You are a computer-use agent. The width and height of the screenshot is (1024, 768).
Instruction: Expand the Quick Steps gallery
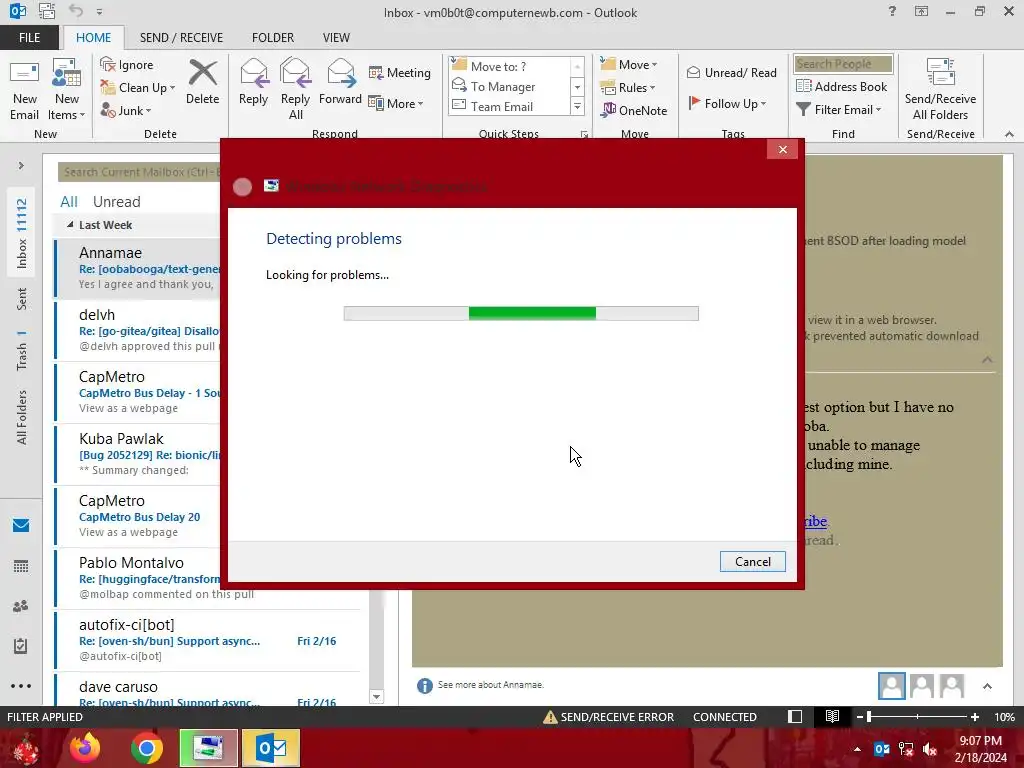click(x=577, y=106)
